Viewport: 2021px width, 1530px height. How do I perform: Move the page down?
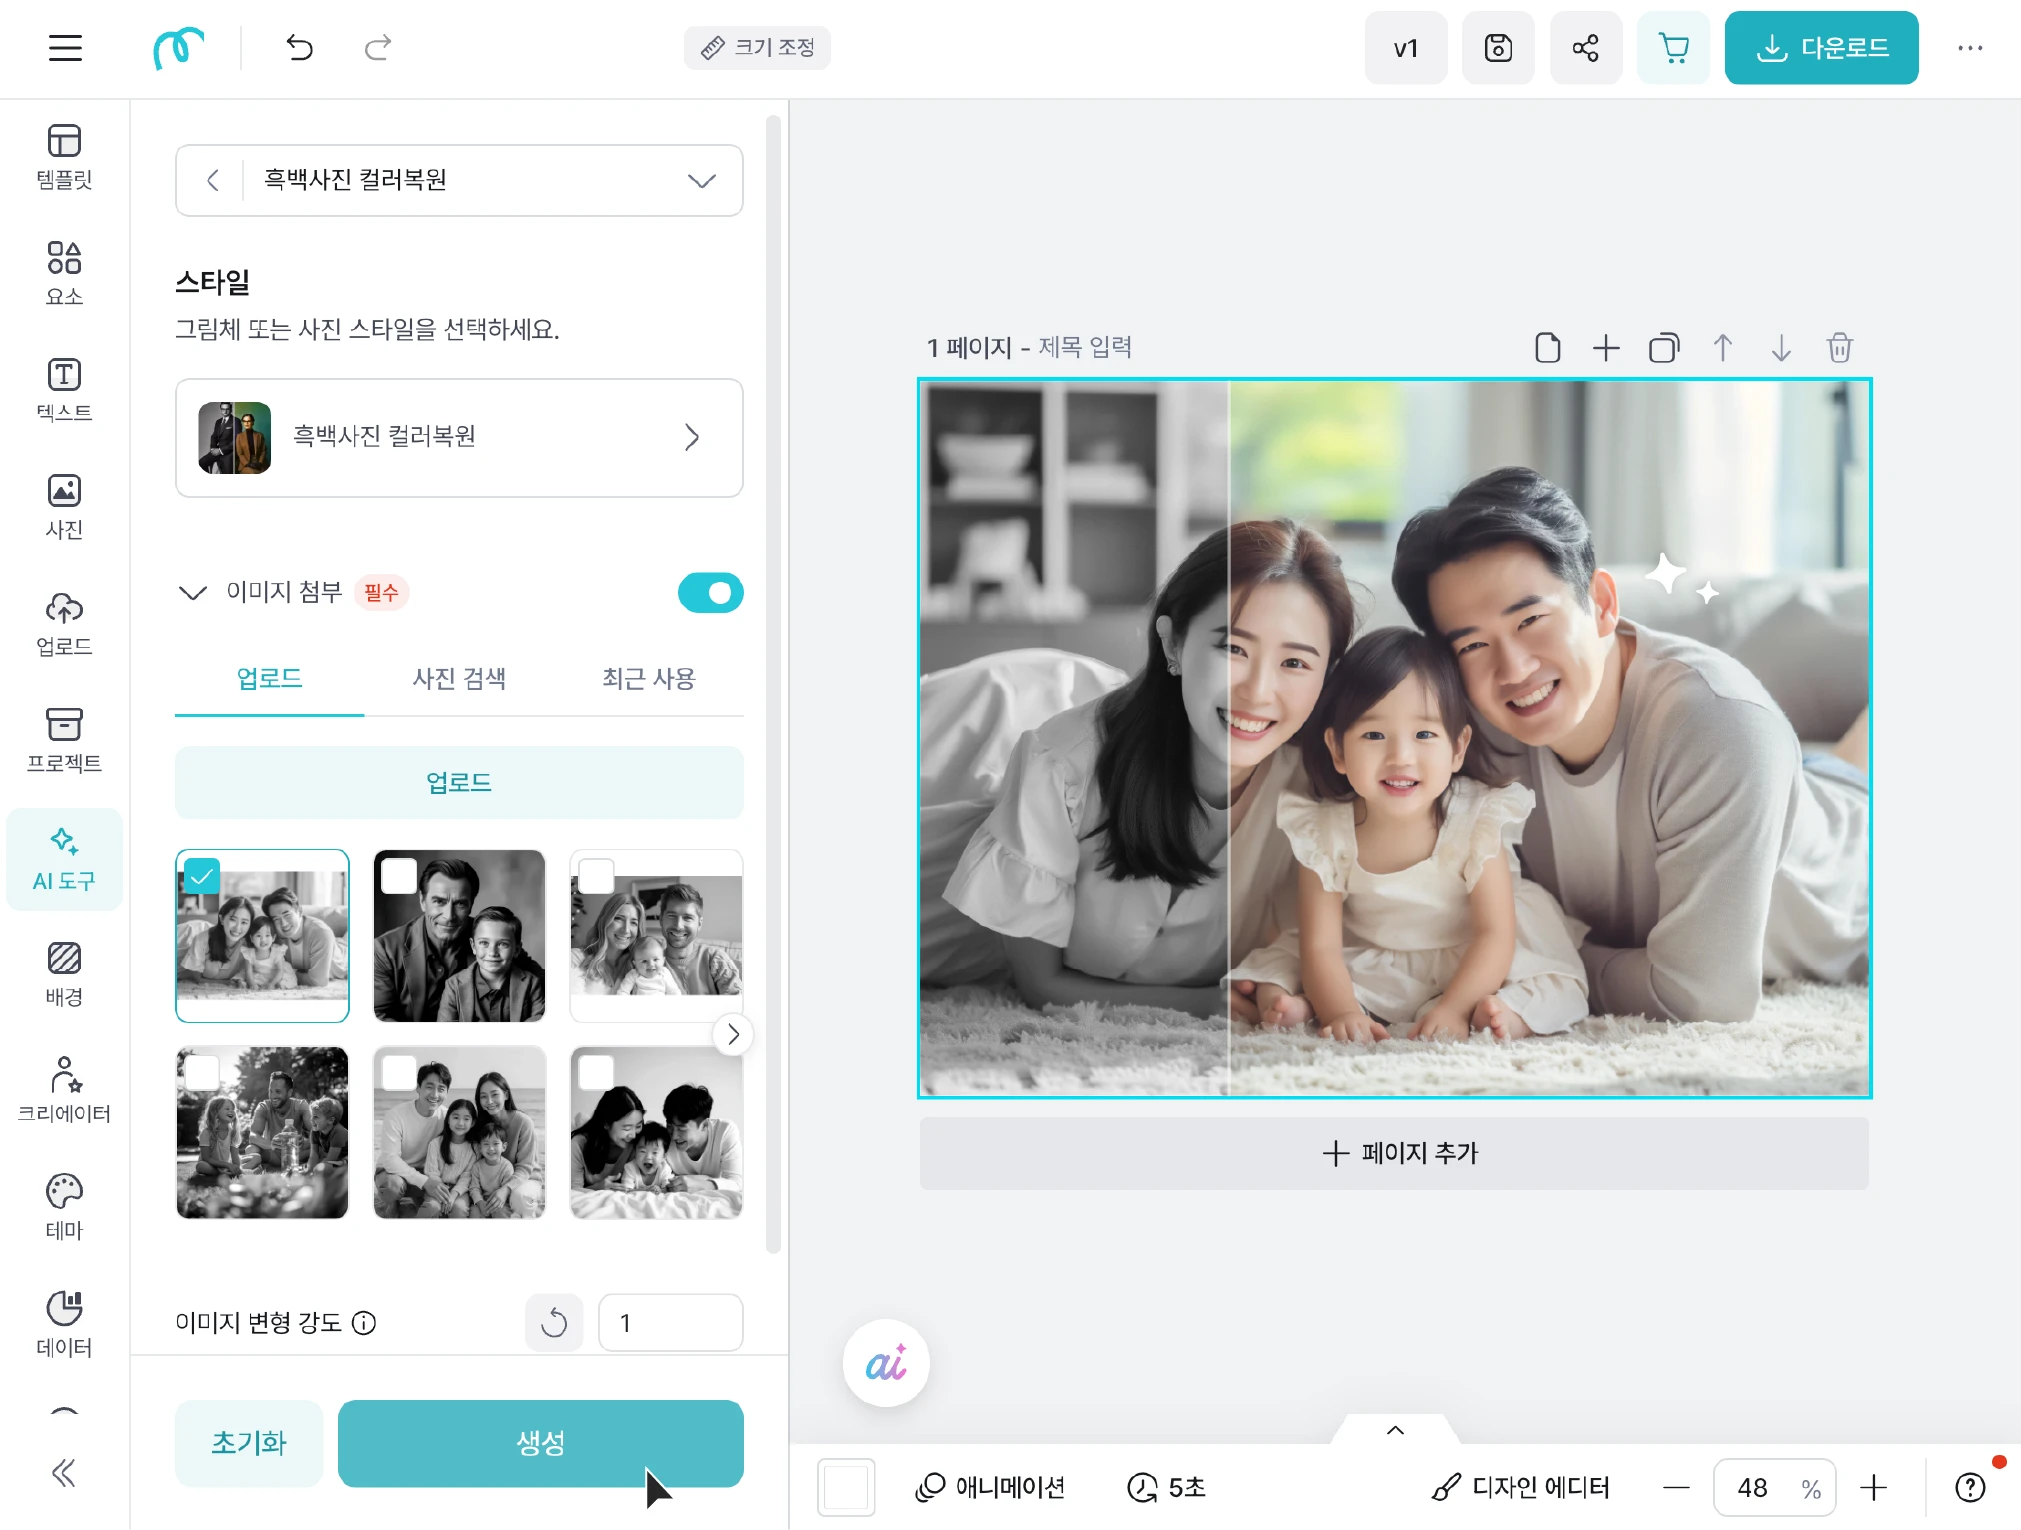pos(1781,348)
